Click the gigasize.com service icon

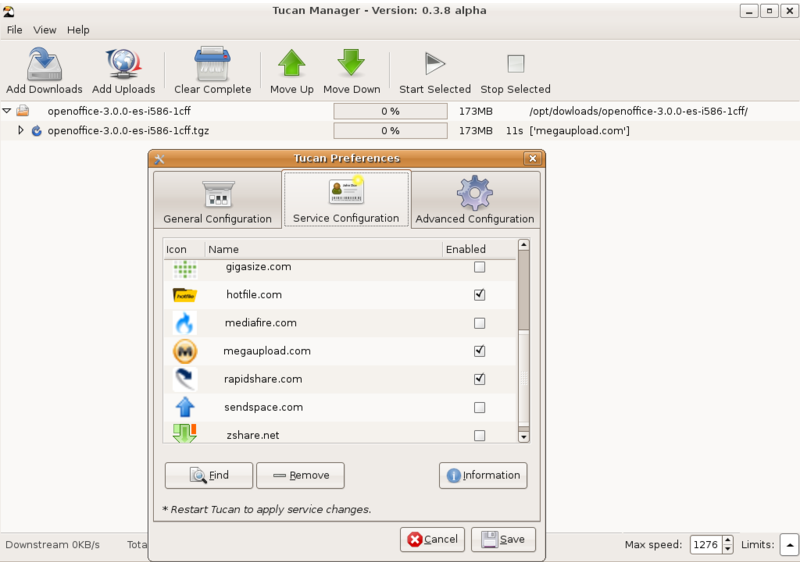point(185,268)
